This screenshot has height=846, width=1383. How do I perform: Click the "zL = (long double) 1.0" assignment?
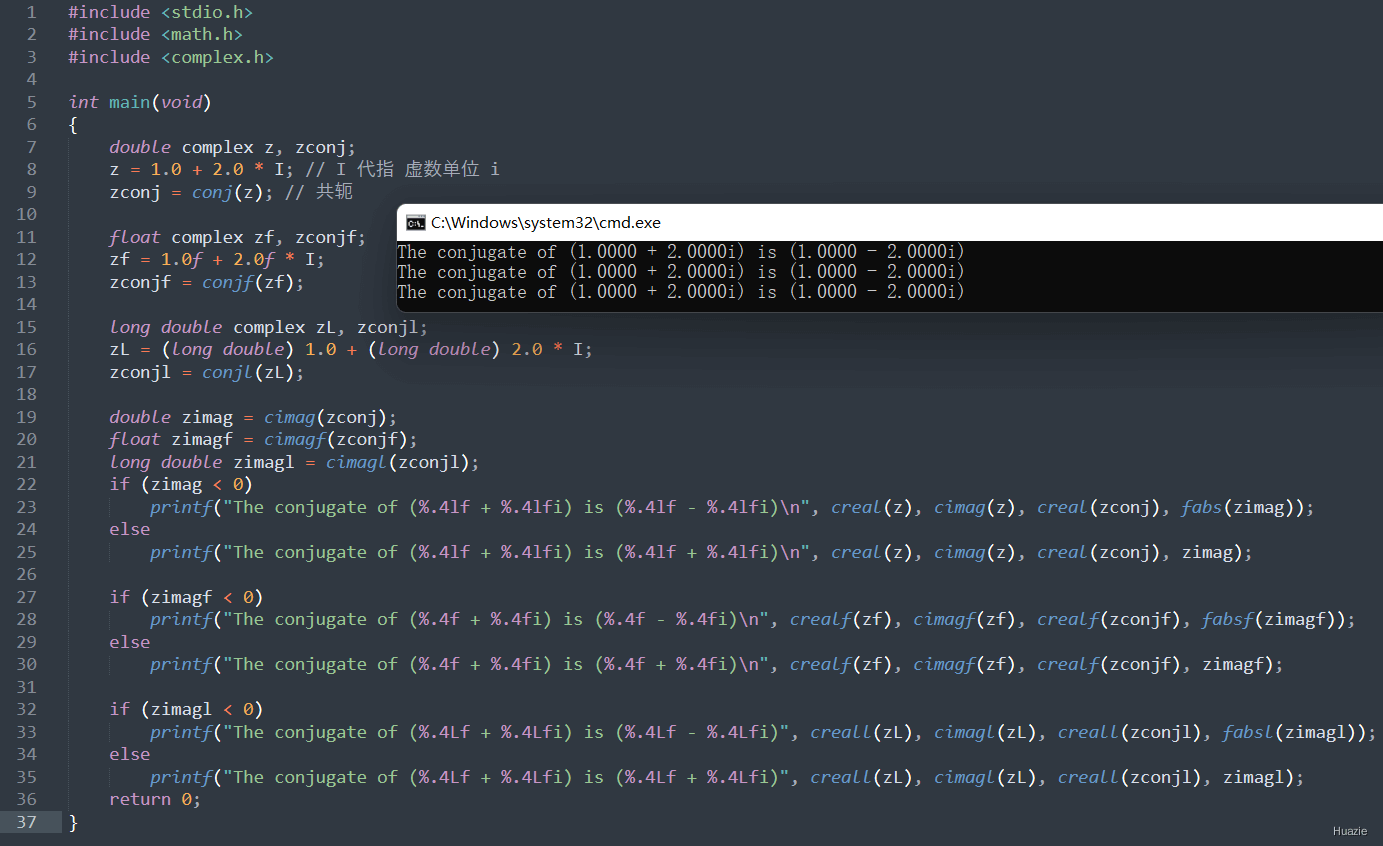[351, 349]
